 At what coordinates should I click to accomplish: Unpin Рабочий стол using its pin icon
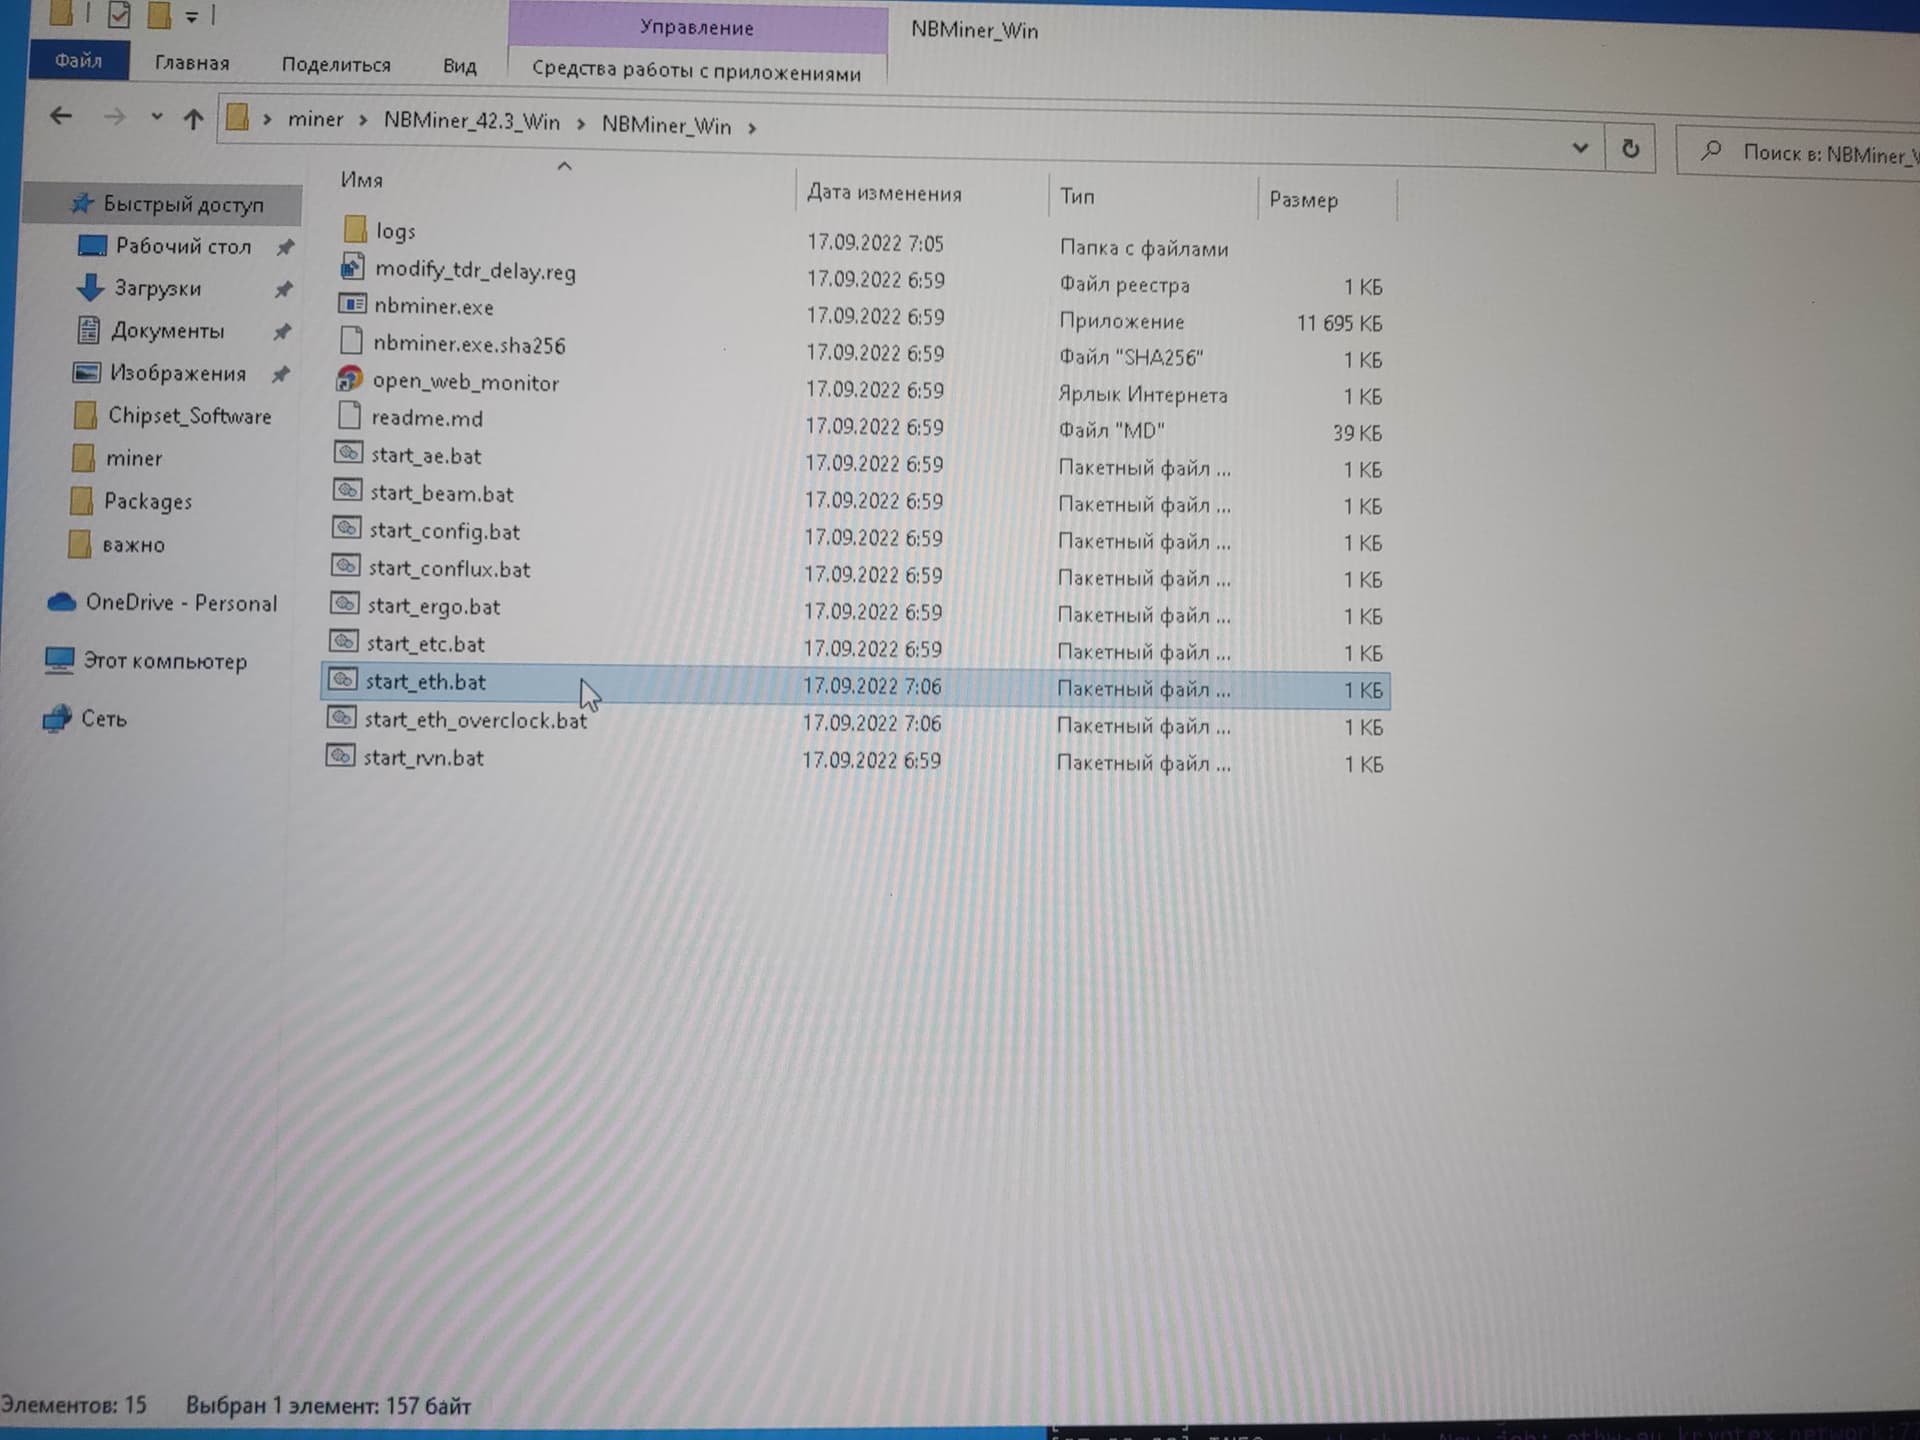pos(285,246)
